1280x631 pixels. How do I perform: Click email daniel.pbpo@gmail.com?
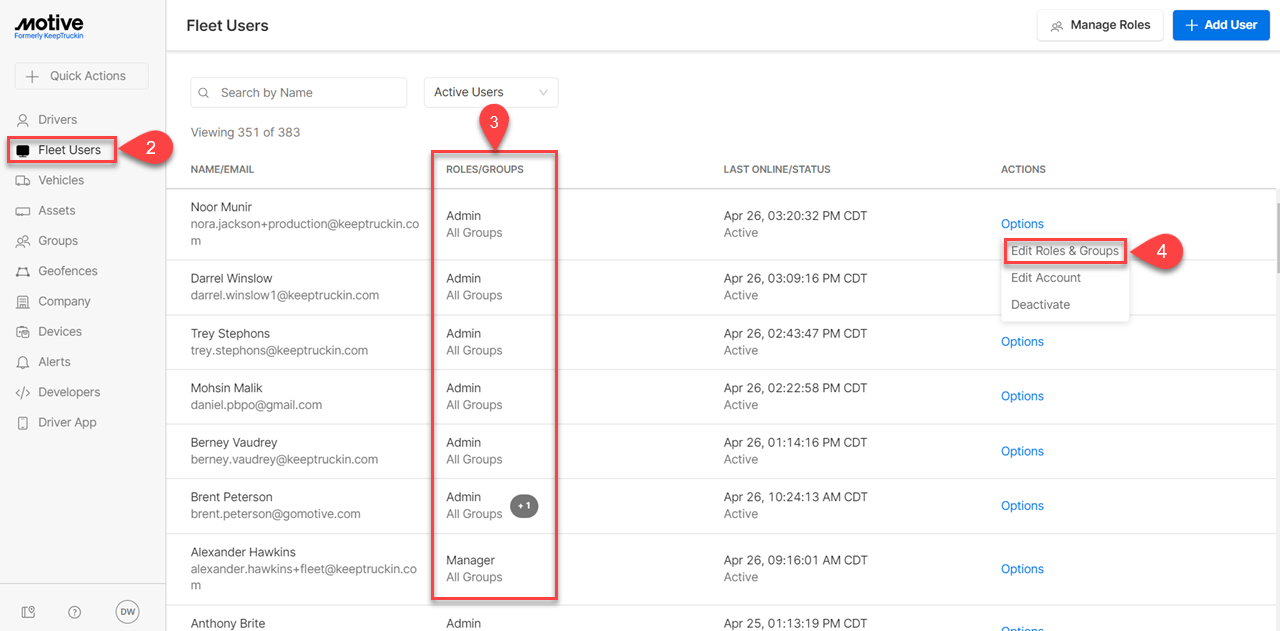tap(256, 405)
